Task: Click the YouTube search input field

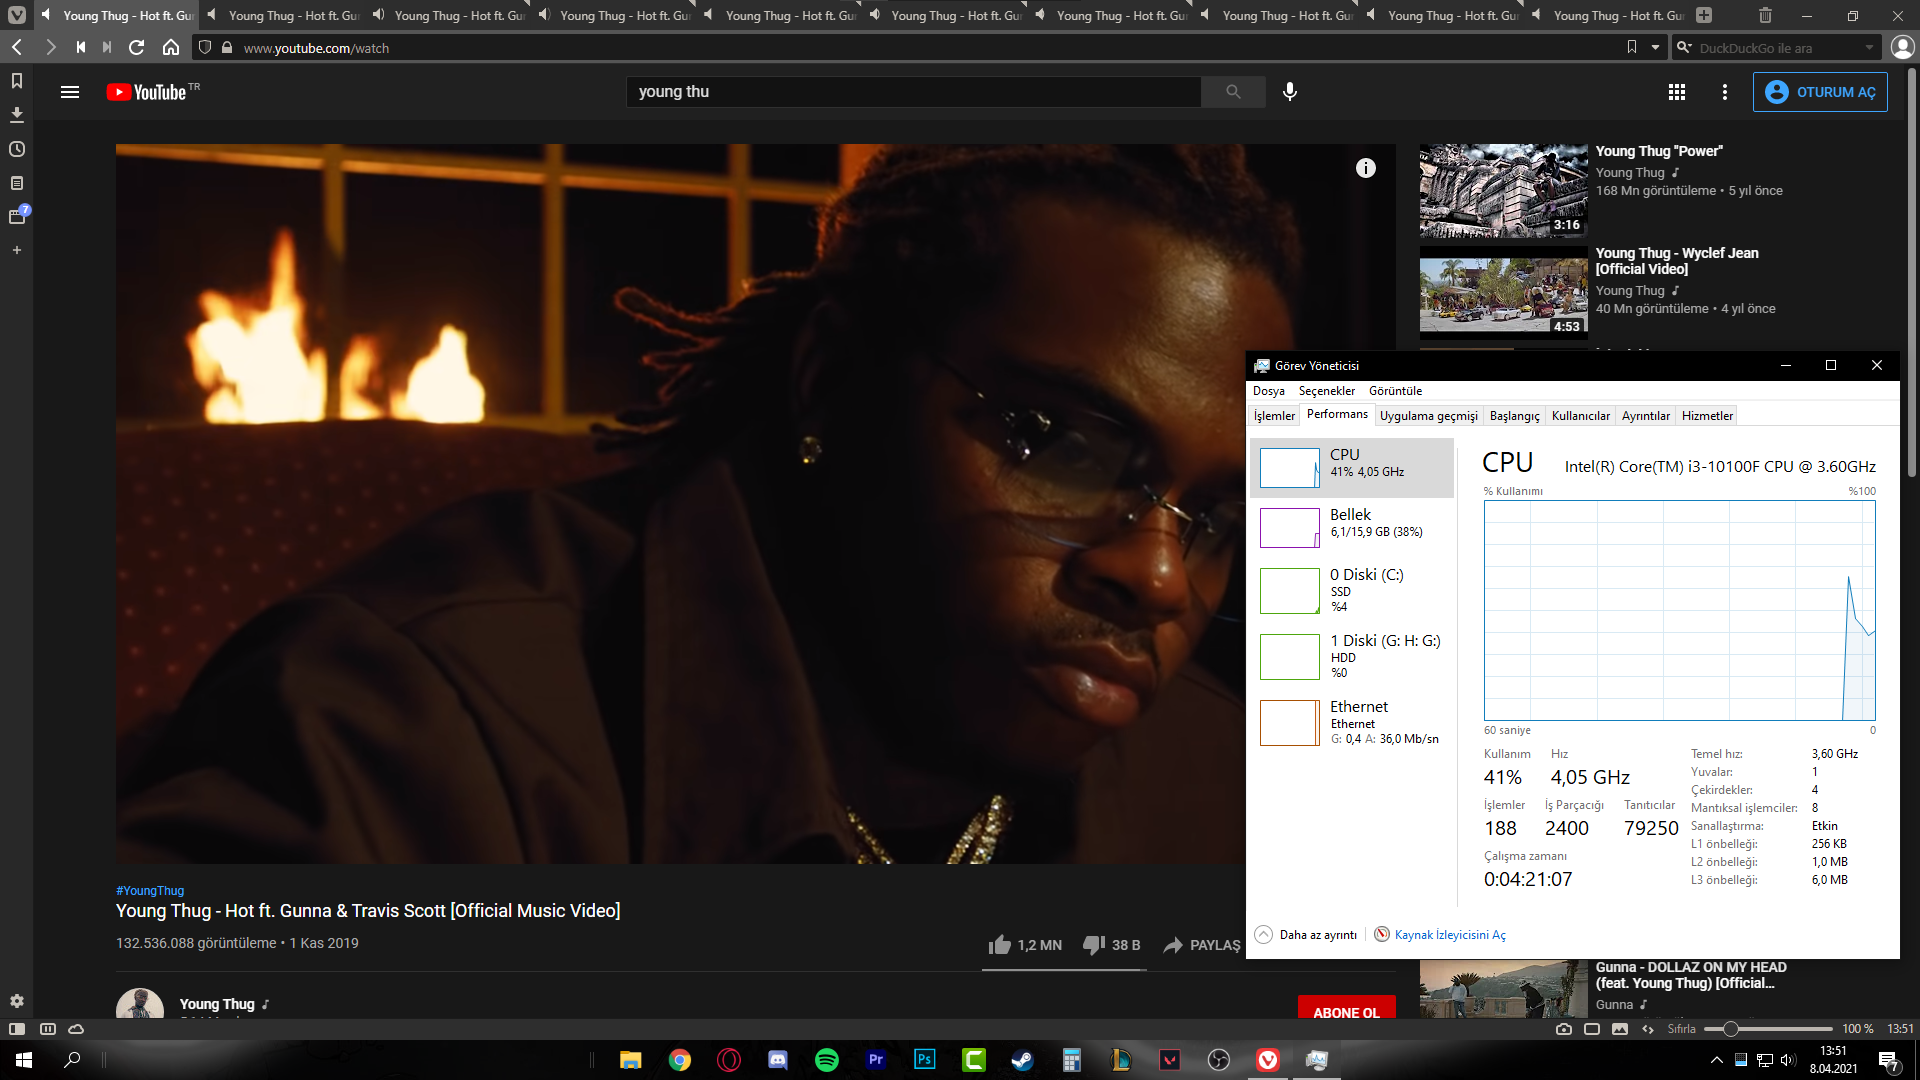Action: 913,92
